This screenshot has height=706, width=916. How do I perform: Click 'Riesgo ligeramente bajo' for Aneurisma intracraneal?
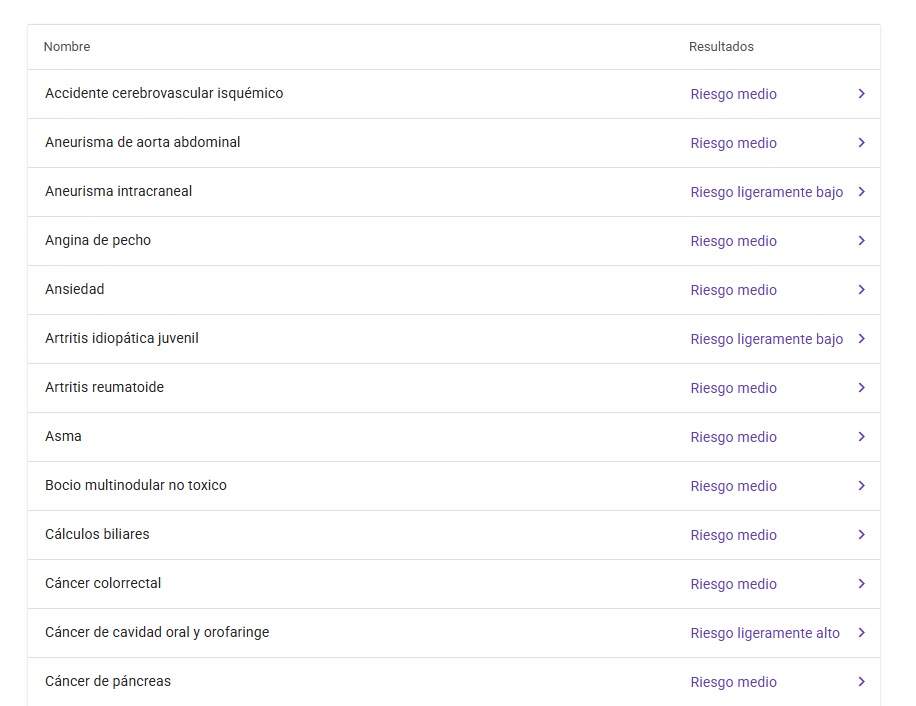point(766,192)
